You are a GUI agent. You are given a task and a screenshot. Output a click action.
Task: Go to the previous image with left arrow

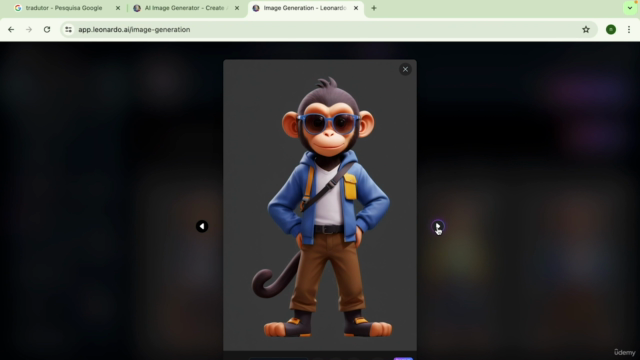point(202,226)
